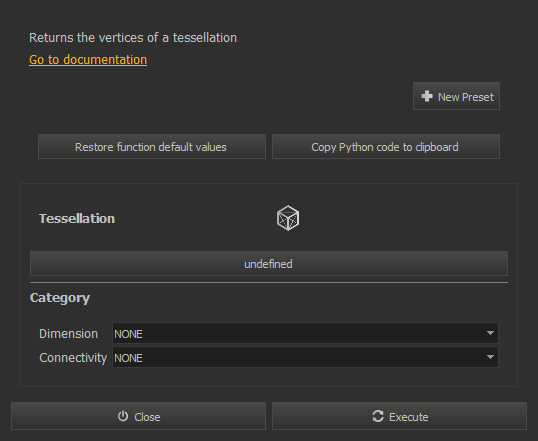Copy Python code to clipboard
The height and width of the screenshot is (441, 538).
pyautogui.click(x=386, y=147)
